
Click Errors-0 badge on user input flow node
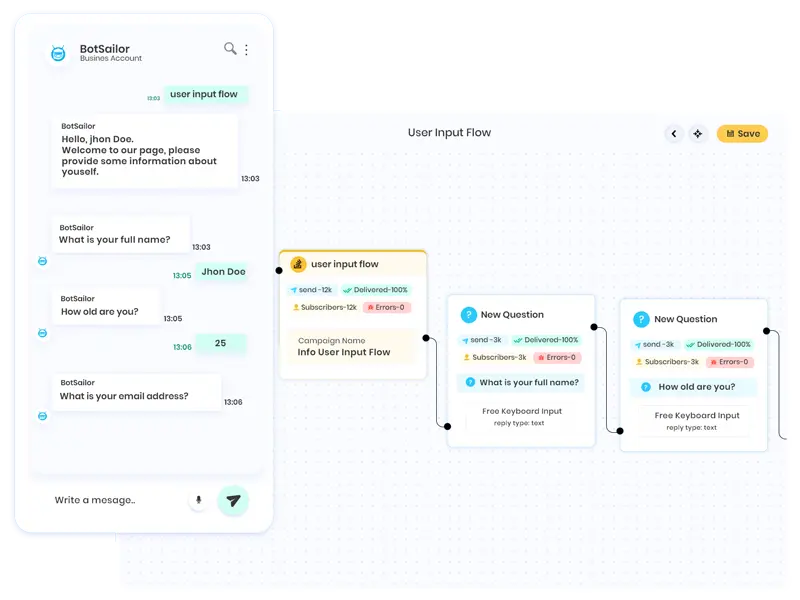click(x=385, y=308)
